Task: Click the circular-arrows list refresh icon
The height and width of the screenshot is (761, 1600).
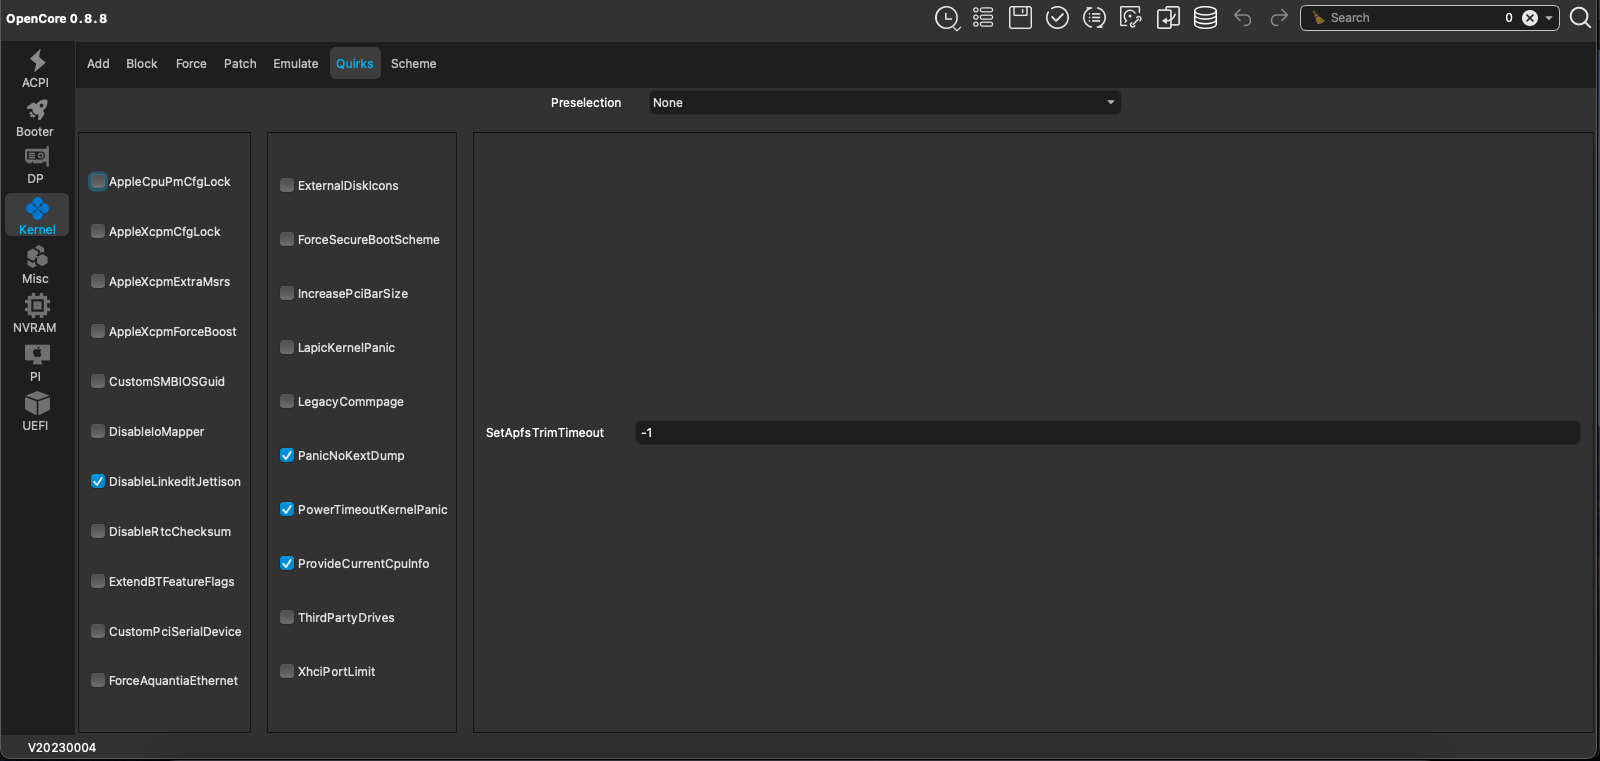Action: (1094, 18)
